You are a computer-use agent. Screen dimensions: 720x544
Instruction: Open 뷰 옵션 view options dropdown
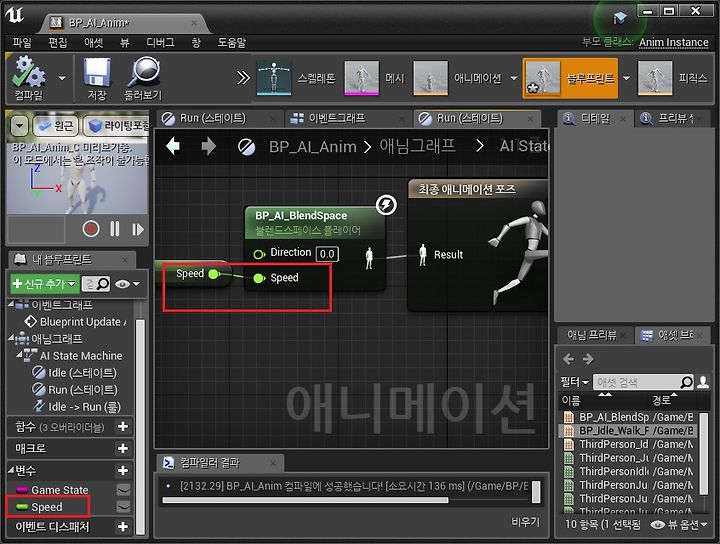679,524
